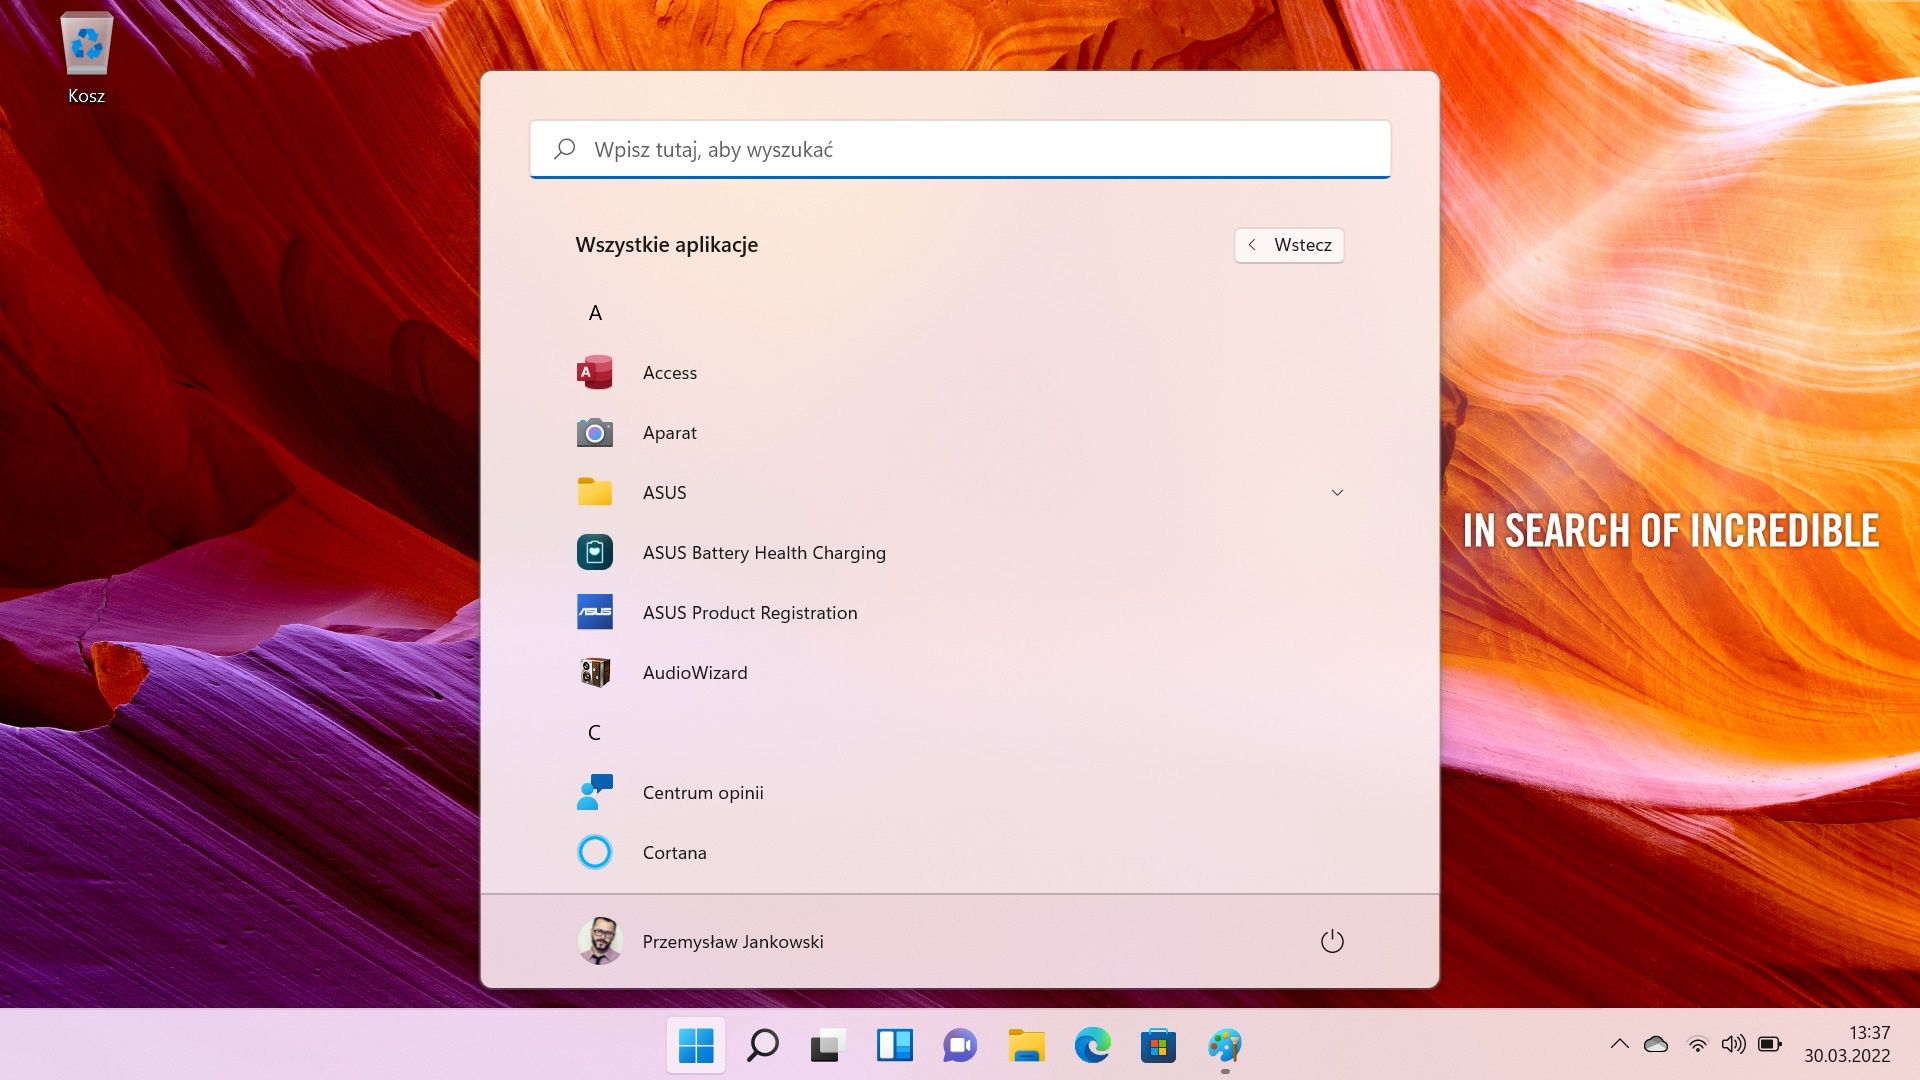1920x1080 pixels.
Task: Click ASUS folder text label
Action: pos(665,492)
